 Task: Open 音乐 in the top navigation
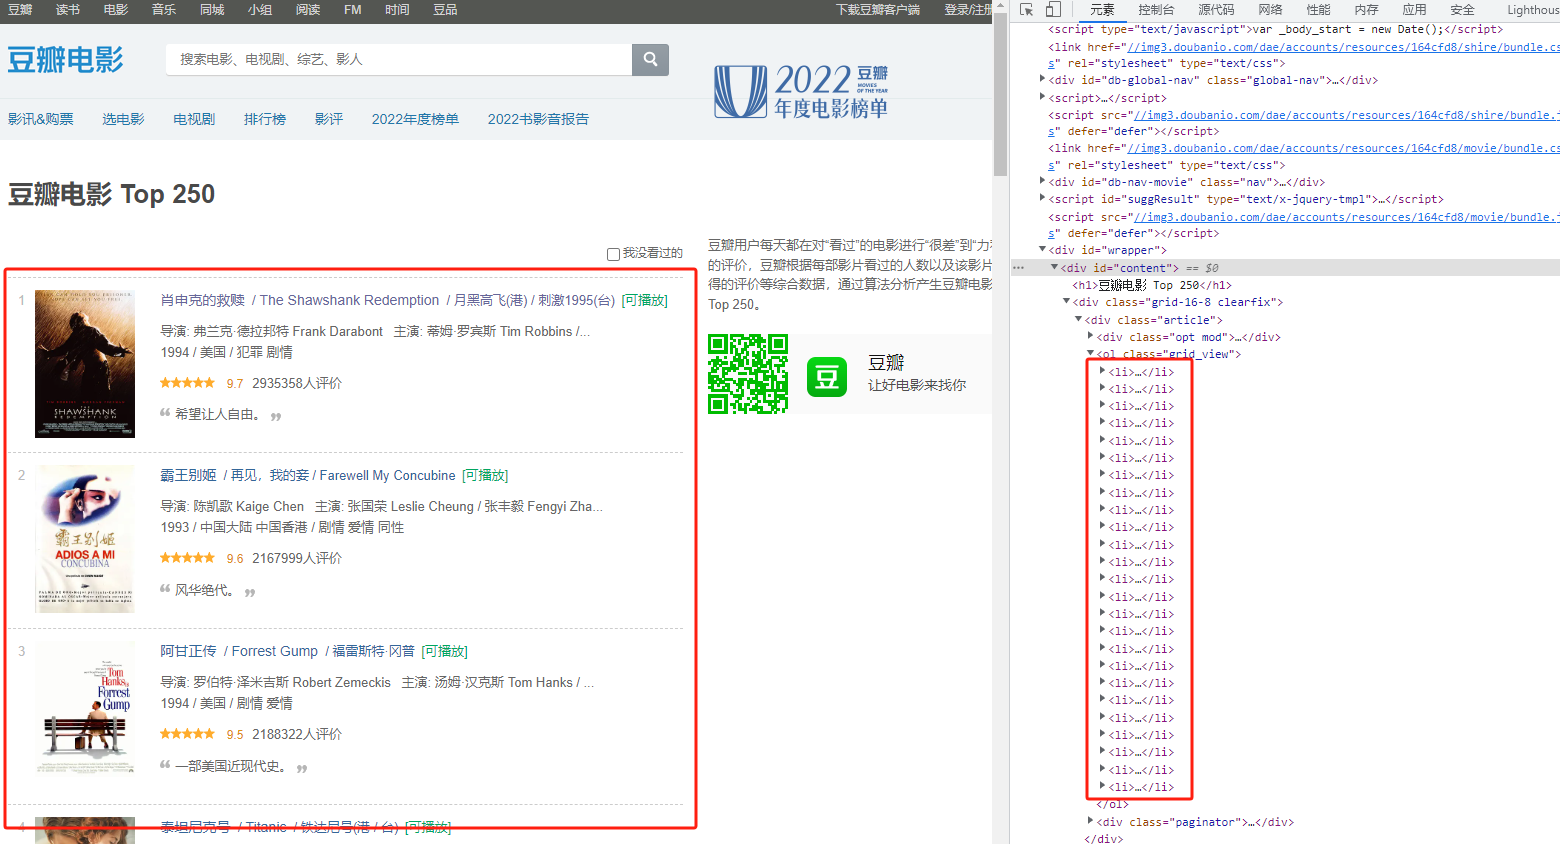pyautogui.click(x=164, y=10)
